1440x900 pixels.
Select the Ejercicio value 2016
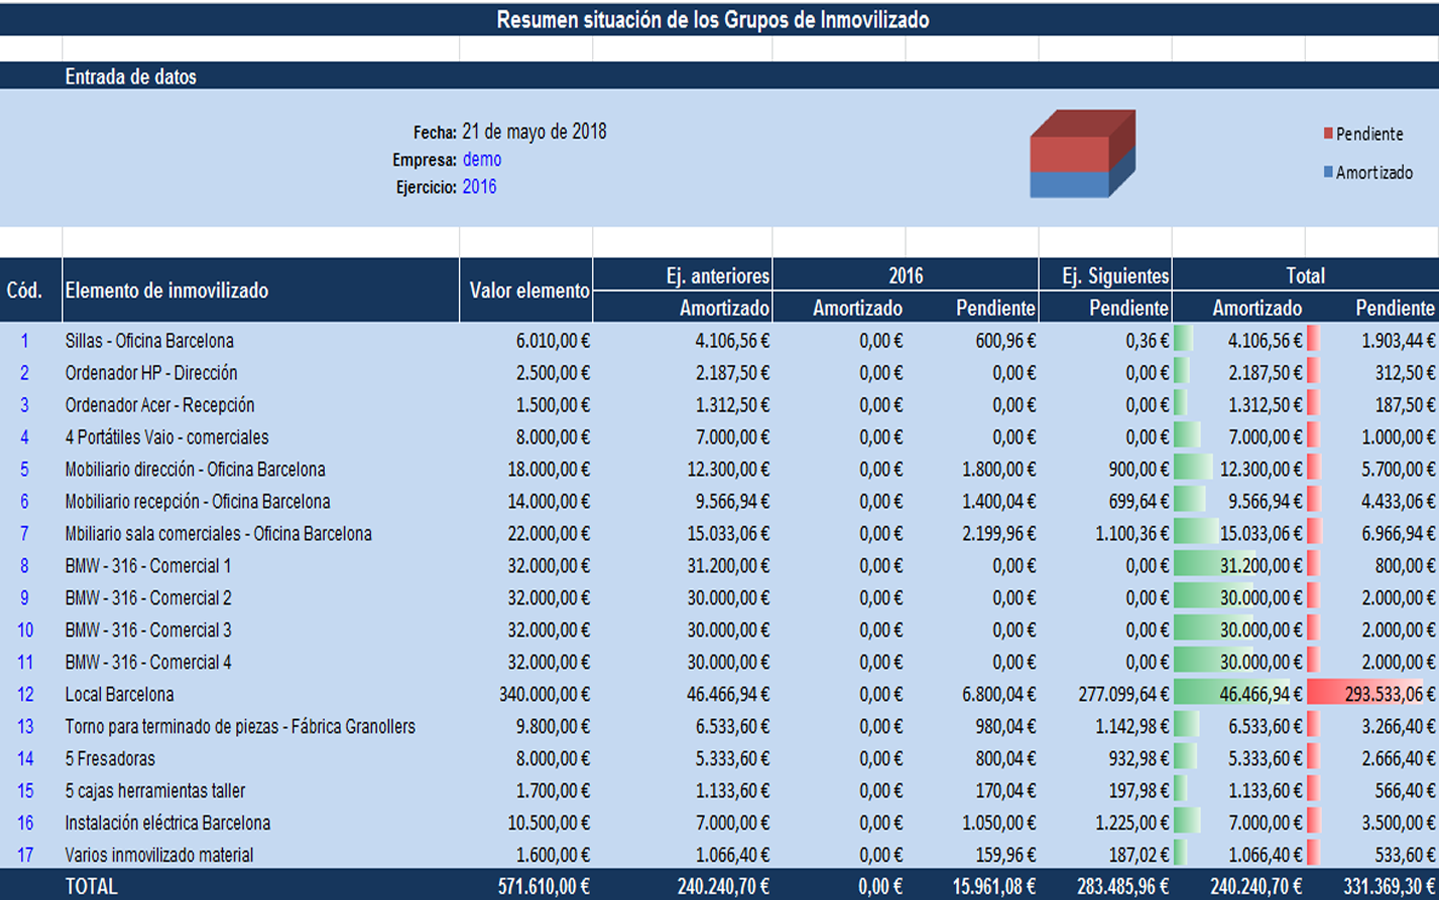tap(479, 187)
